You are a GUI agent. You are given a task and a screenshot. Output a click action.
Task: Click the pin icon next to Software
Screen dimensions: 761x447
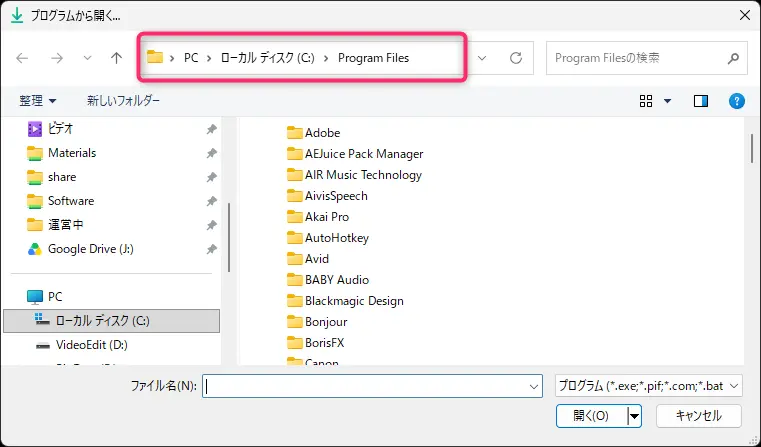click(212, 201)
